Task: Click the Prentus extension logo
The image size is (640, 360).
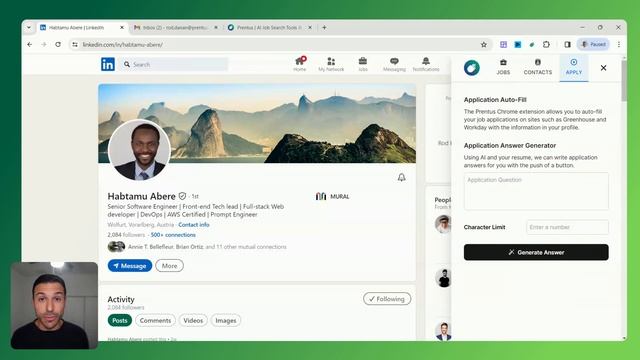Action: coord(471,68)
